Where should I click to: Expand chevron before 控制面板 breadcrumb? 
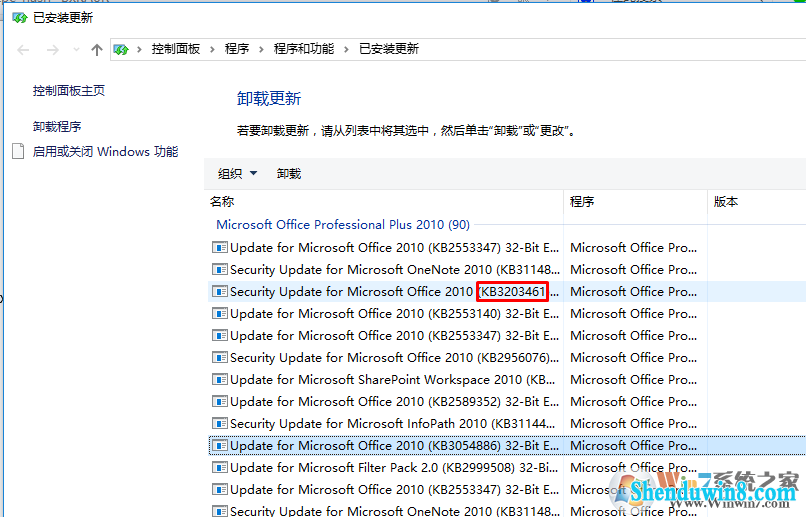[x=139, y=49]
